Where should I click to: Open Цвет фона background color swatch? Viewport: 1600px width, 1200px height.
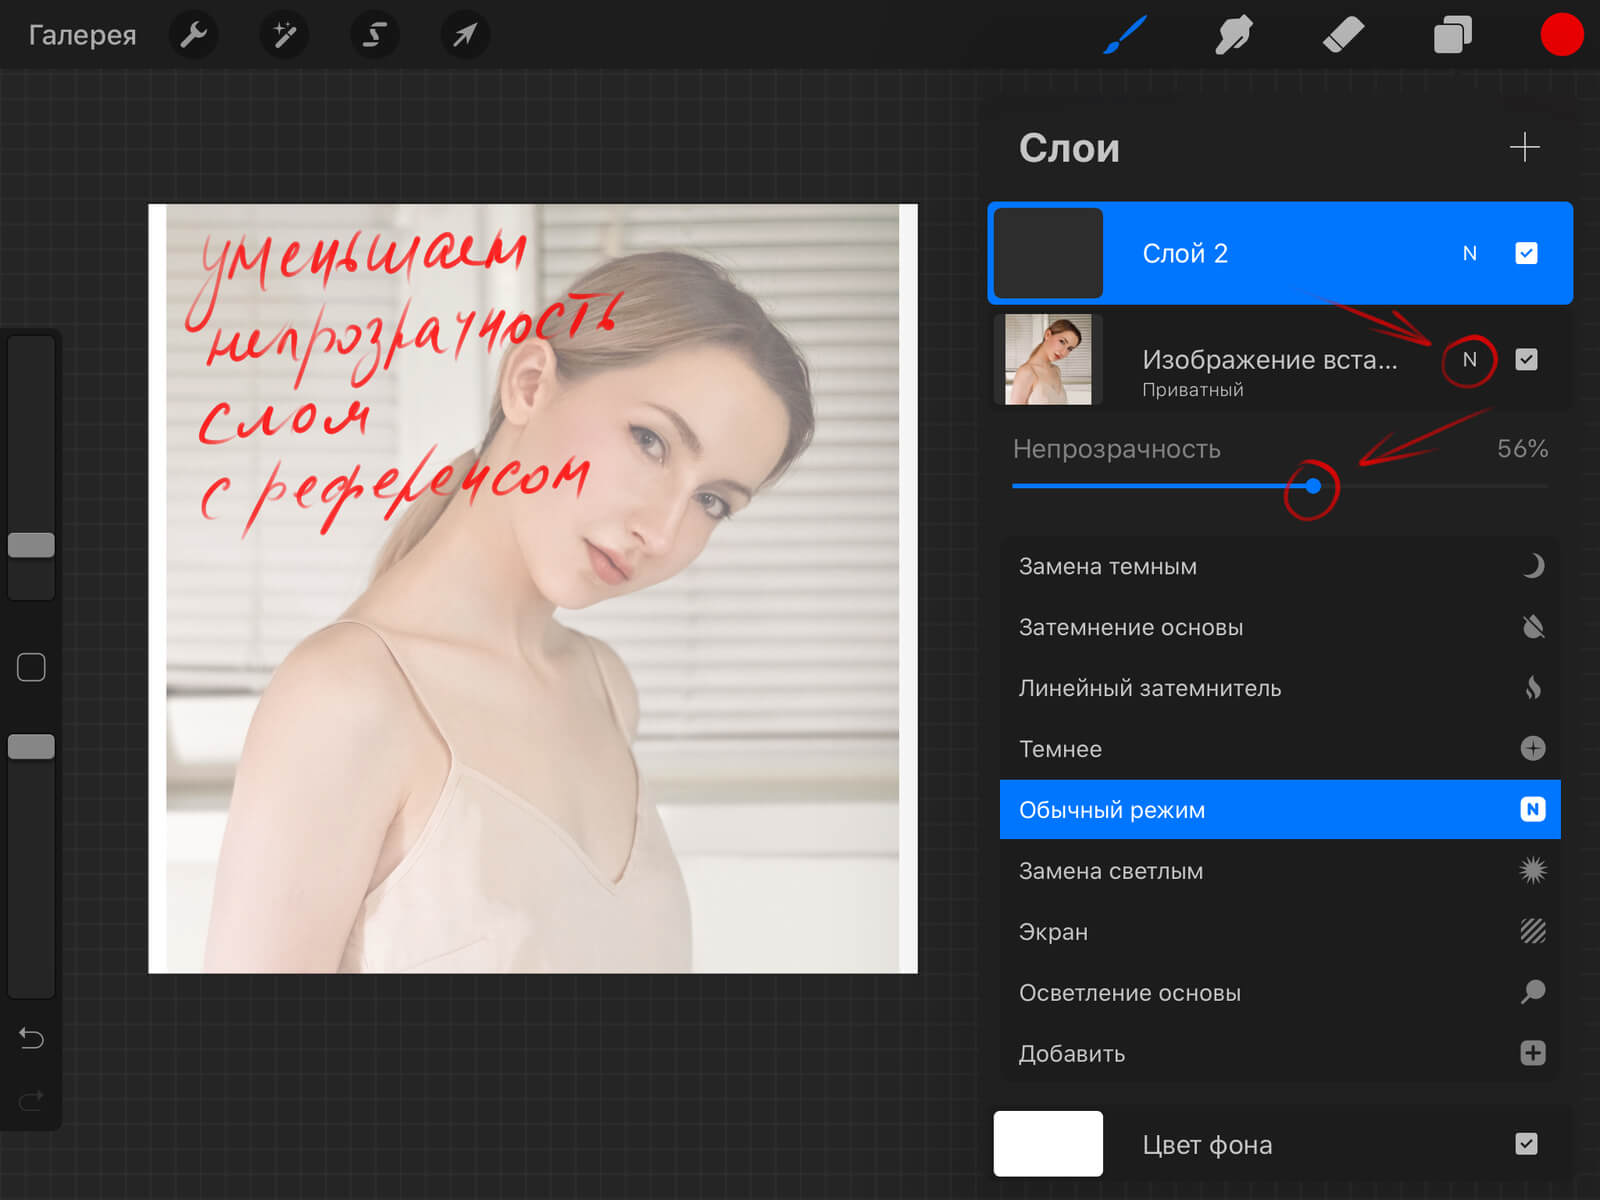click(x=1048, y=1144)
